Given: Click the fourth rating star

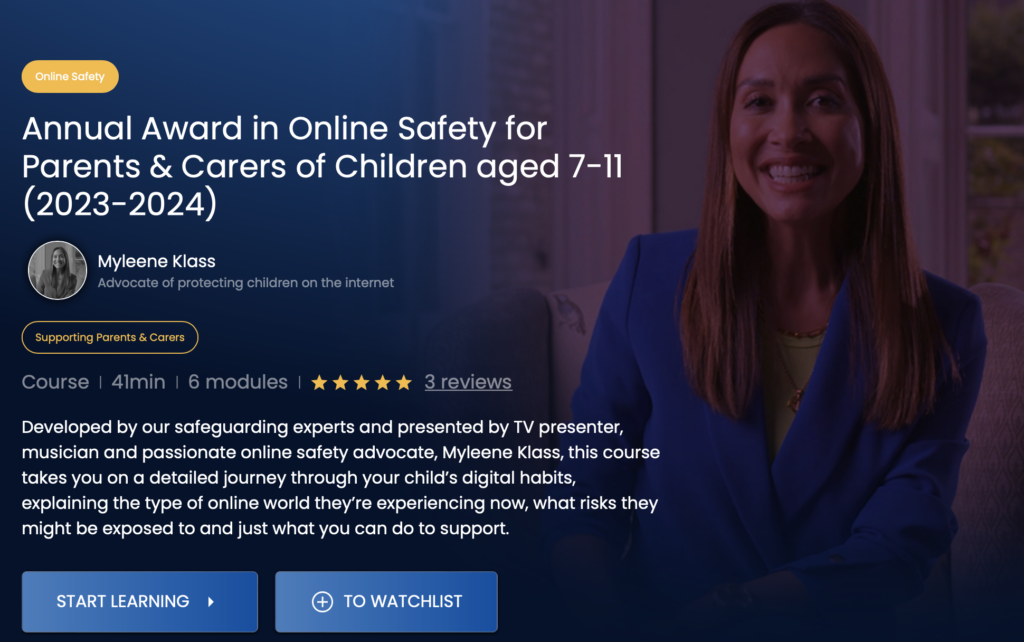Looking at the screenshot, I should tap(383, 383).
